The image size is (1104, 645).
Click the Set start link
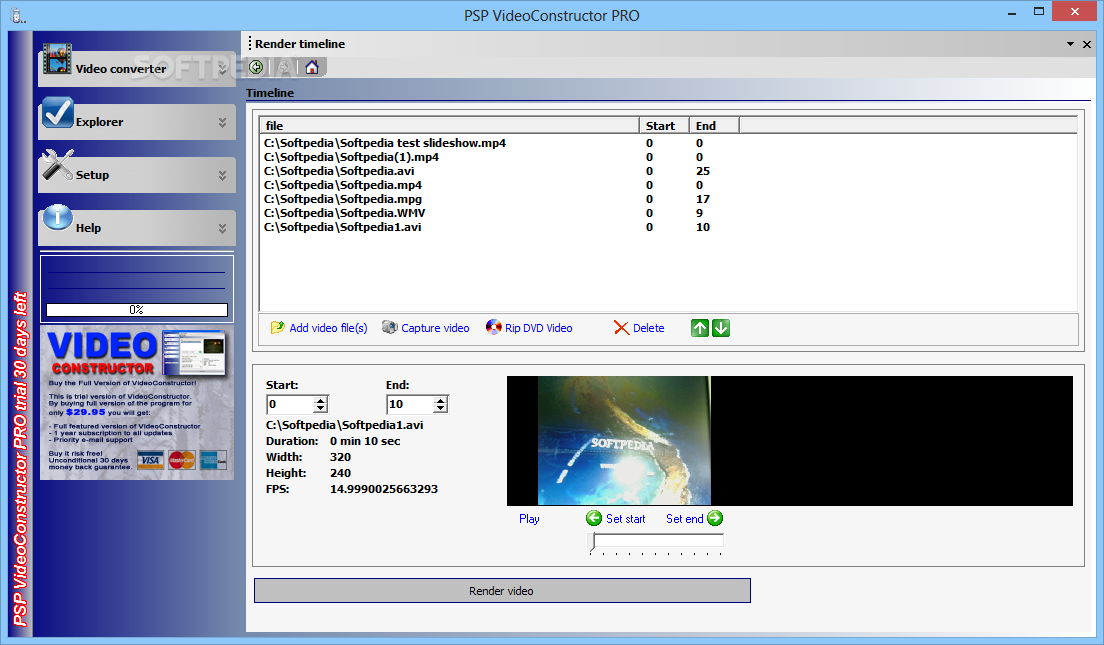625,519
